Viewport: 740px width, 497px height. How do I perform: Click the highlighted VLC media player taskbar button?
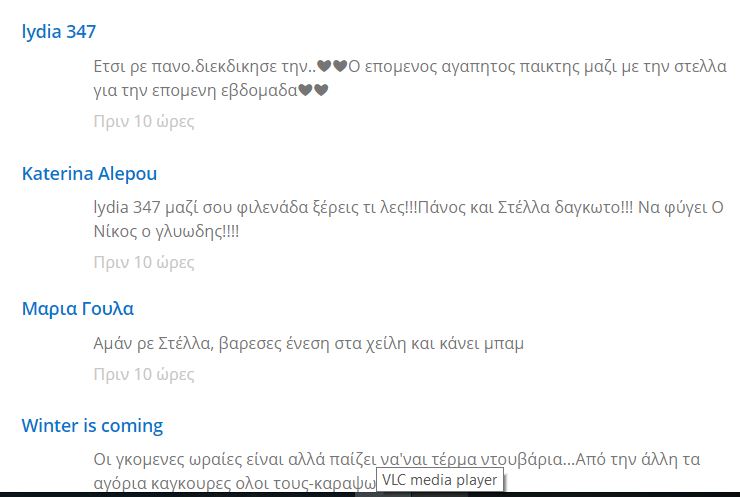tap(382, 494)
